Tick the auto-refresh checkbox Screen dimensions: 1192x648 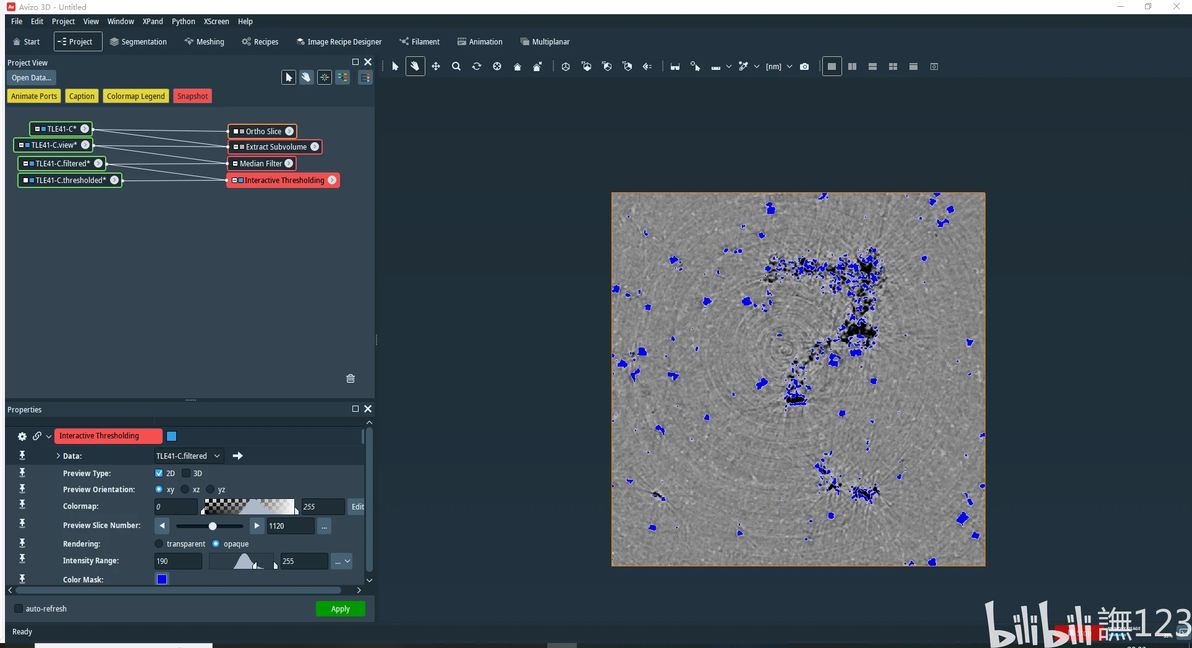pyautogui.click(x=18, y=608)
